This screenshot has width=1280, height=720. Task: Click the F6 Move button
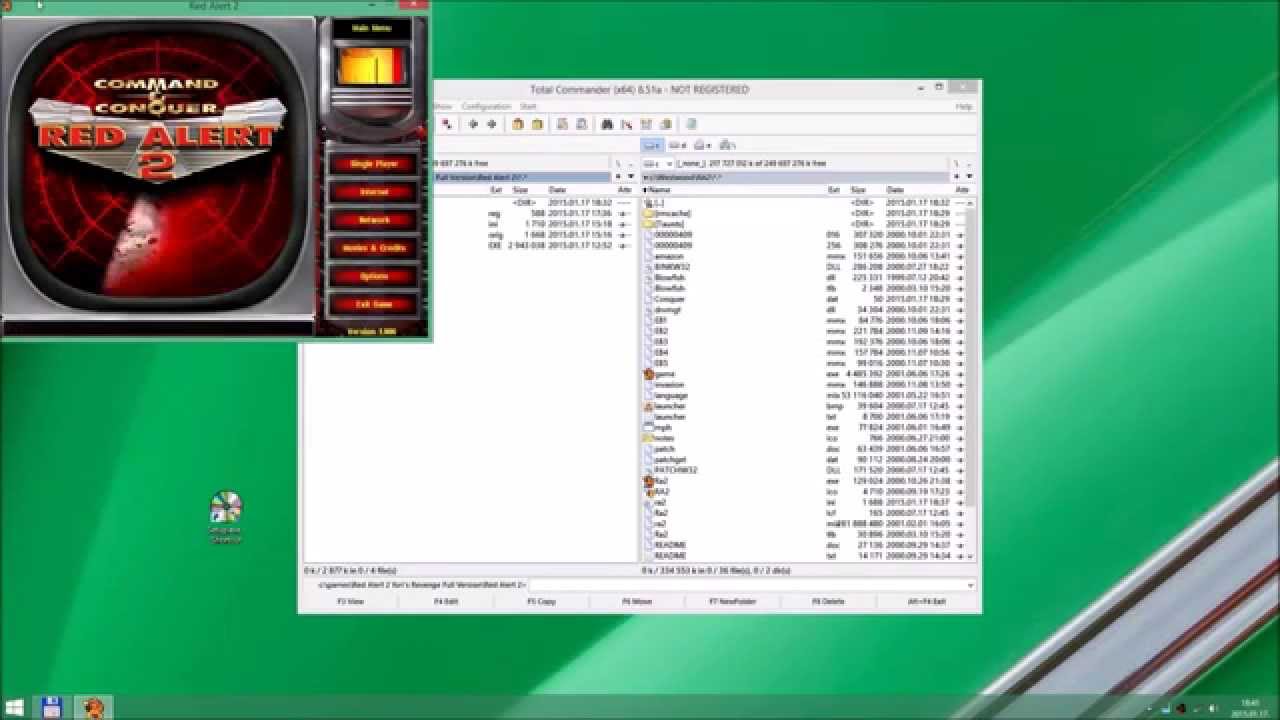click(x=637, y=601)
